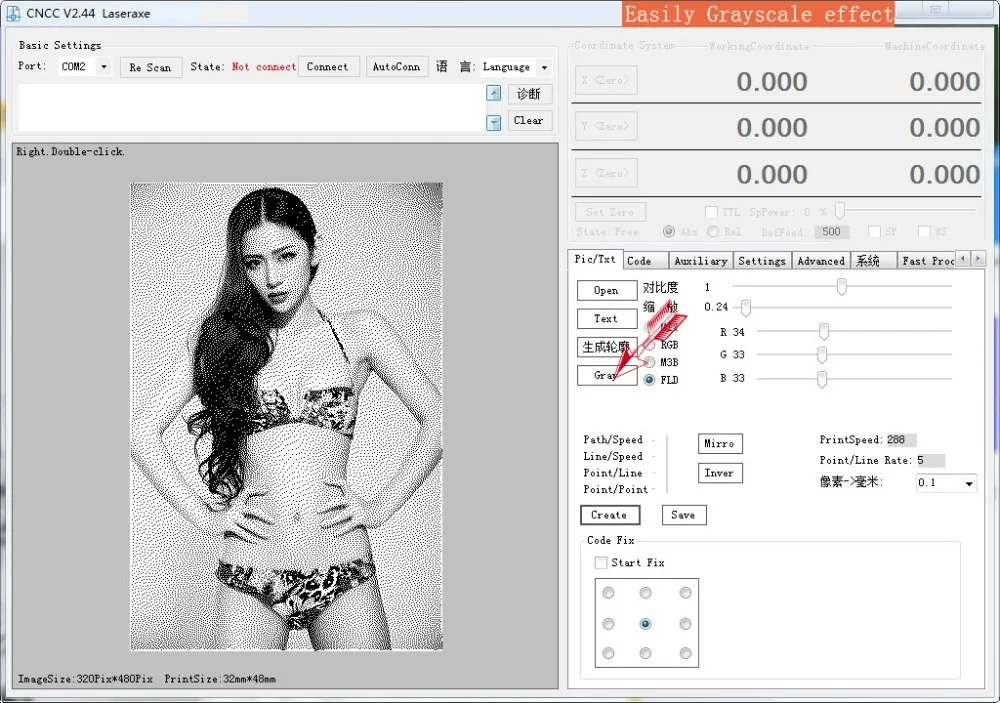The height and width of the screenshot is (703, 1000).
Task: Click the Mirro button
Action: coord(719,443)
